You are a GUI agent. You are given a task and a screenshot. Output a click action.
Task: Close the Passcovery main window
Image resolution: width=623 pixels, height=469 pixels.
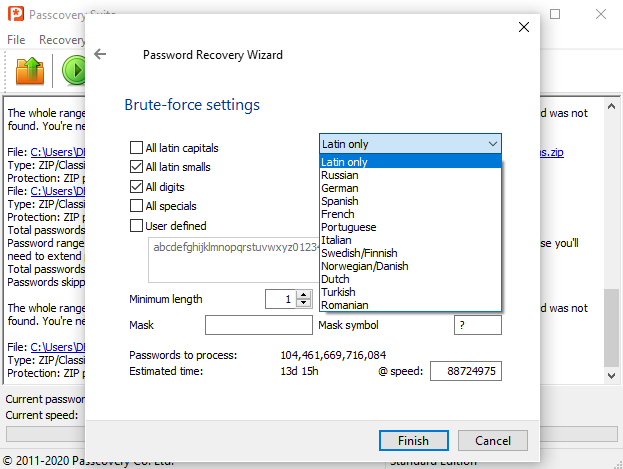pyautogui.click(x=601, y=14)
